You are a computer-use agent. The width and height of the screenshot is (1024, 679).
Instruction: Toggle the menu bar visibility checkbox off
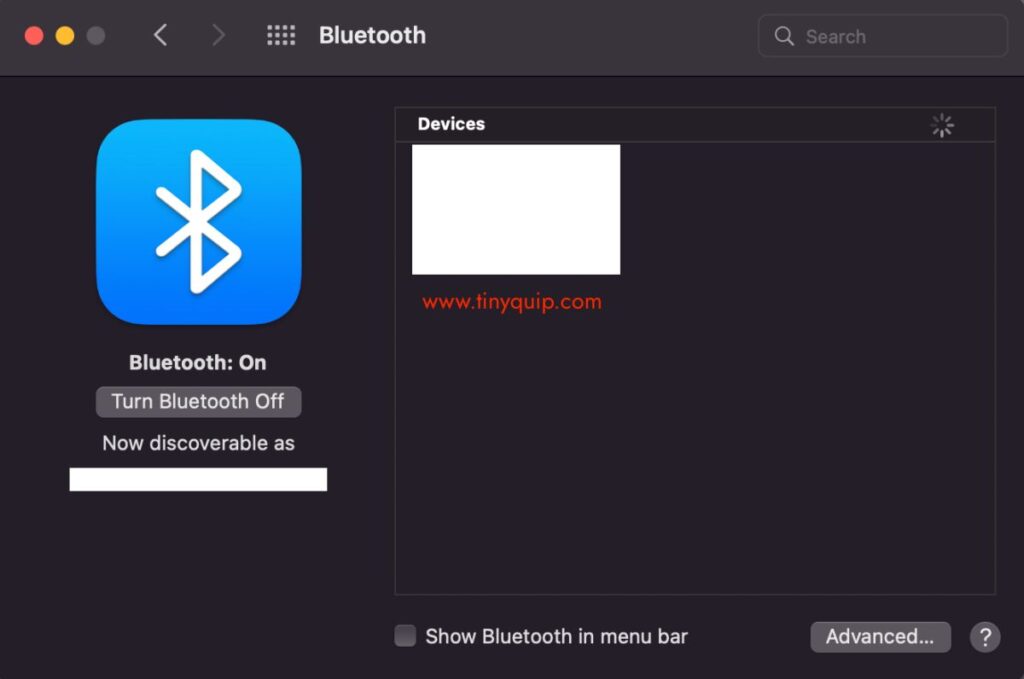pyautogui.click(x=405, y=635)
